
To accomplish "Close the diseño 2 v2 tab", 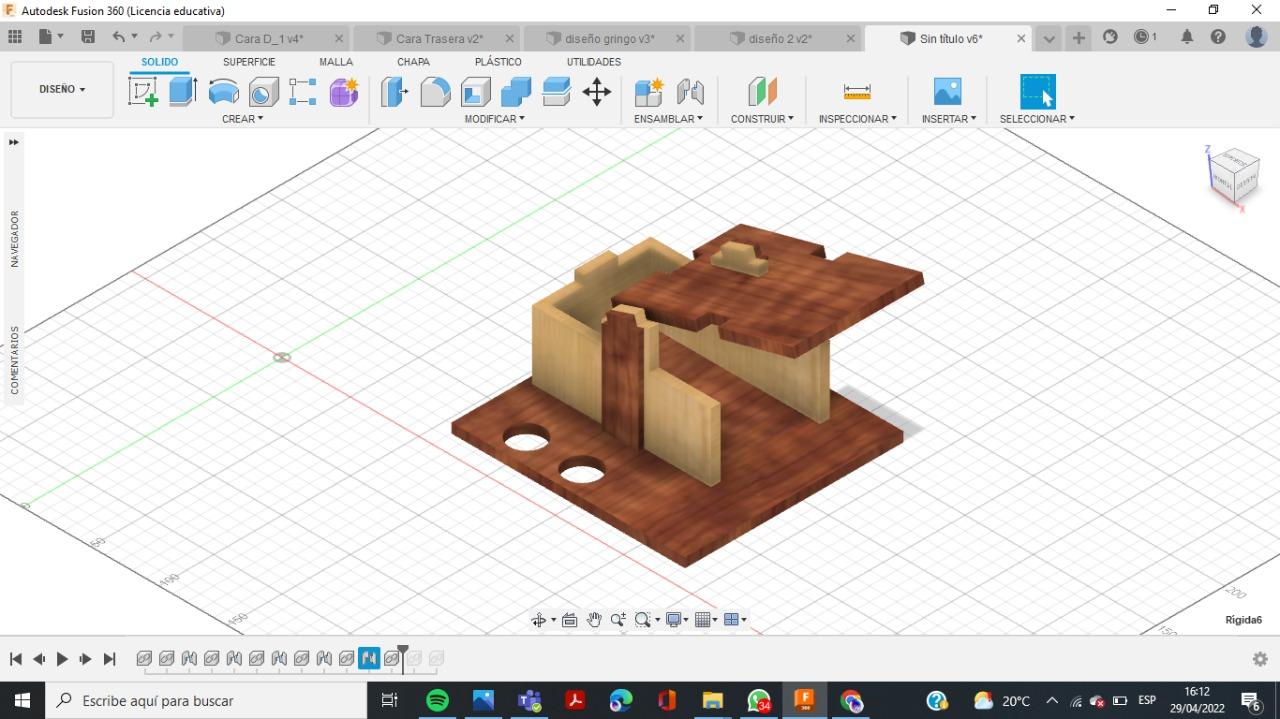I will (851, 39).
